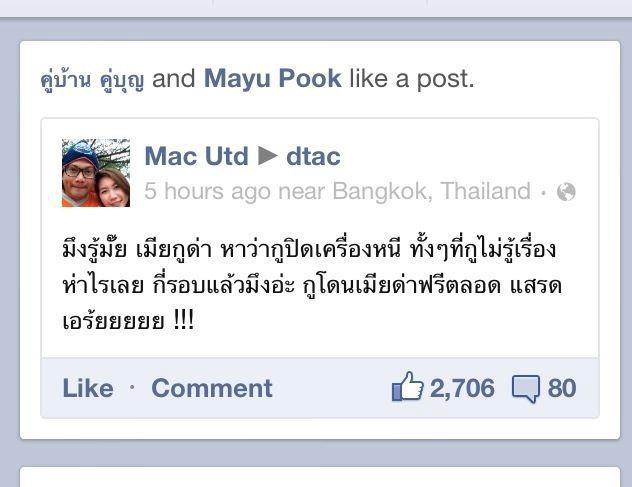Click the comment bubble icon
Image resolution: width=632 pixels, height=487 pixels.
coord(526,389)
